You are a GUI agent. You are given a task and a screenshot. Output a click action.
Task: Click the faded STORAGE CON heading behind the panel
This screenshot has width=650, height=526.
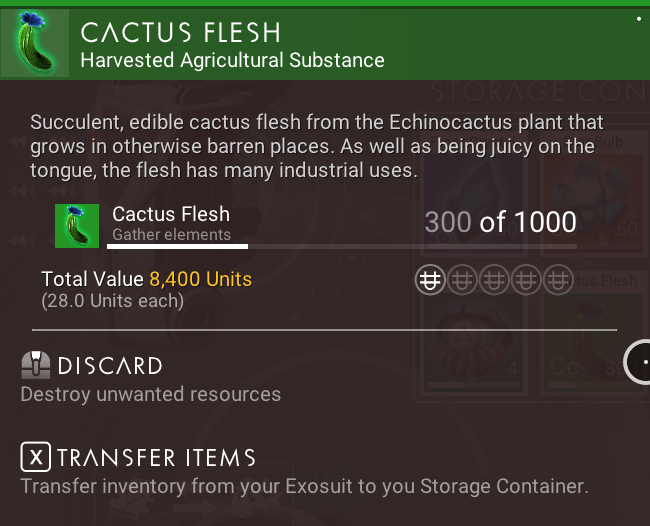pos(538,92)
